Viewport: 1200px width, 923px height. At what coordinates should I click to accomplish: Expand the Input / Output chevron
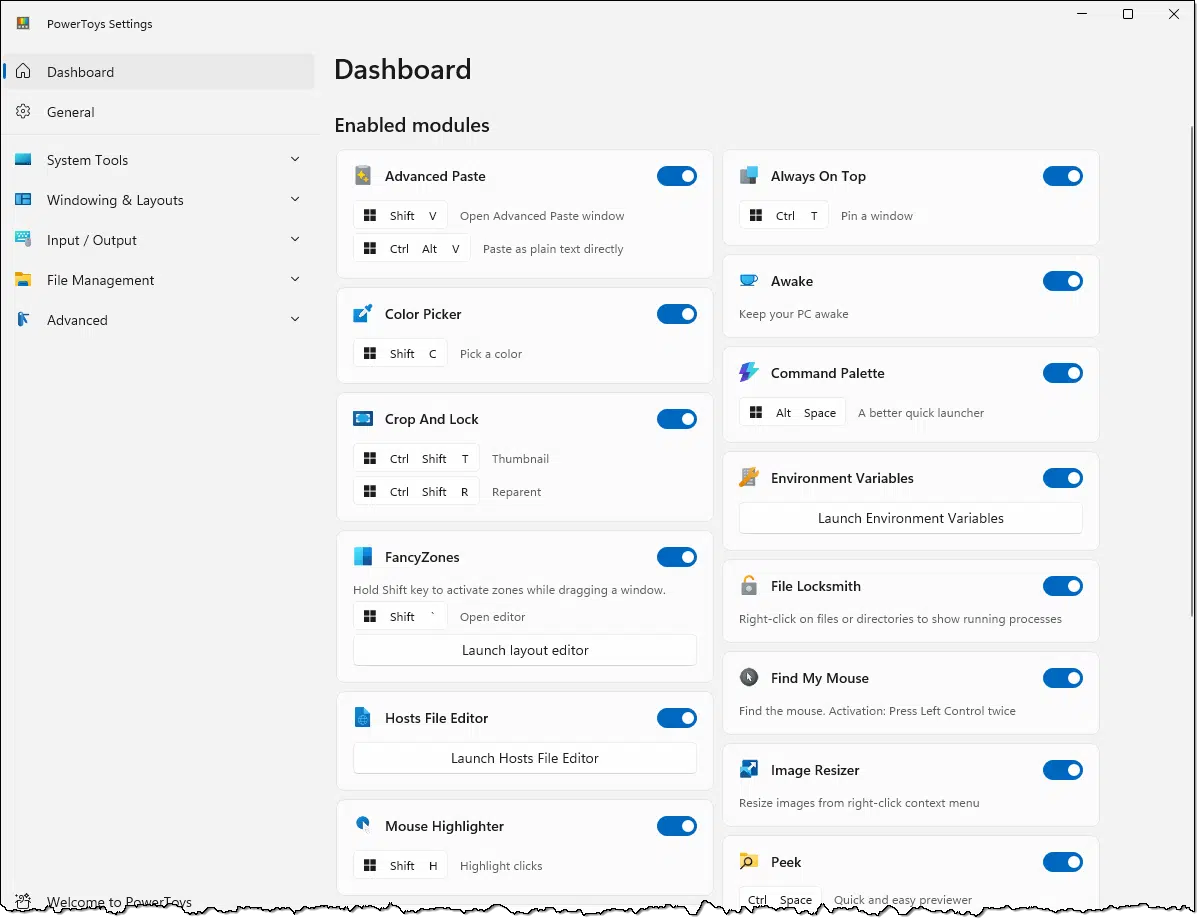click(295, 240)
